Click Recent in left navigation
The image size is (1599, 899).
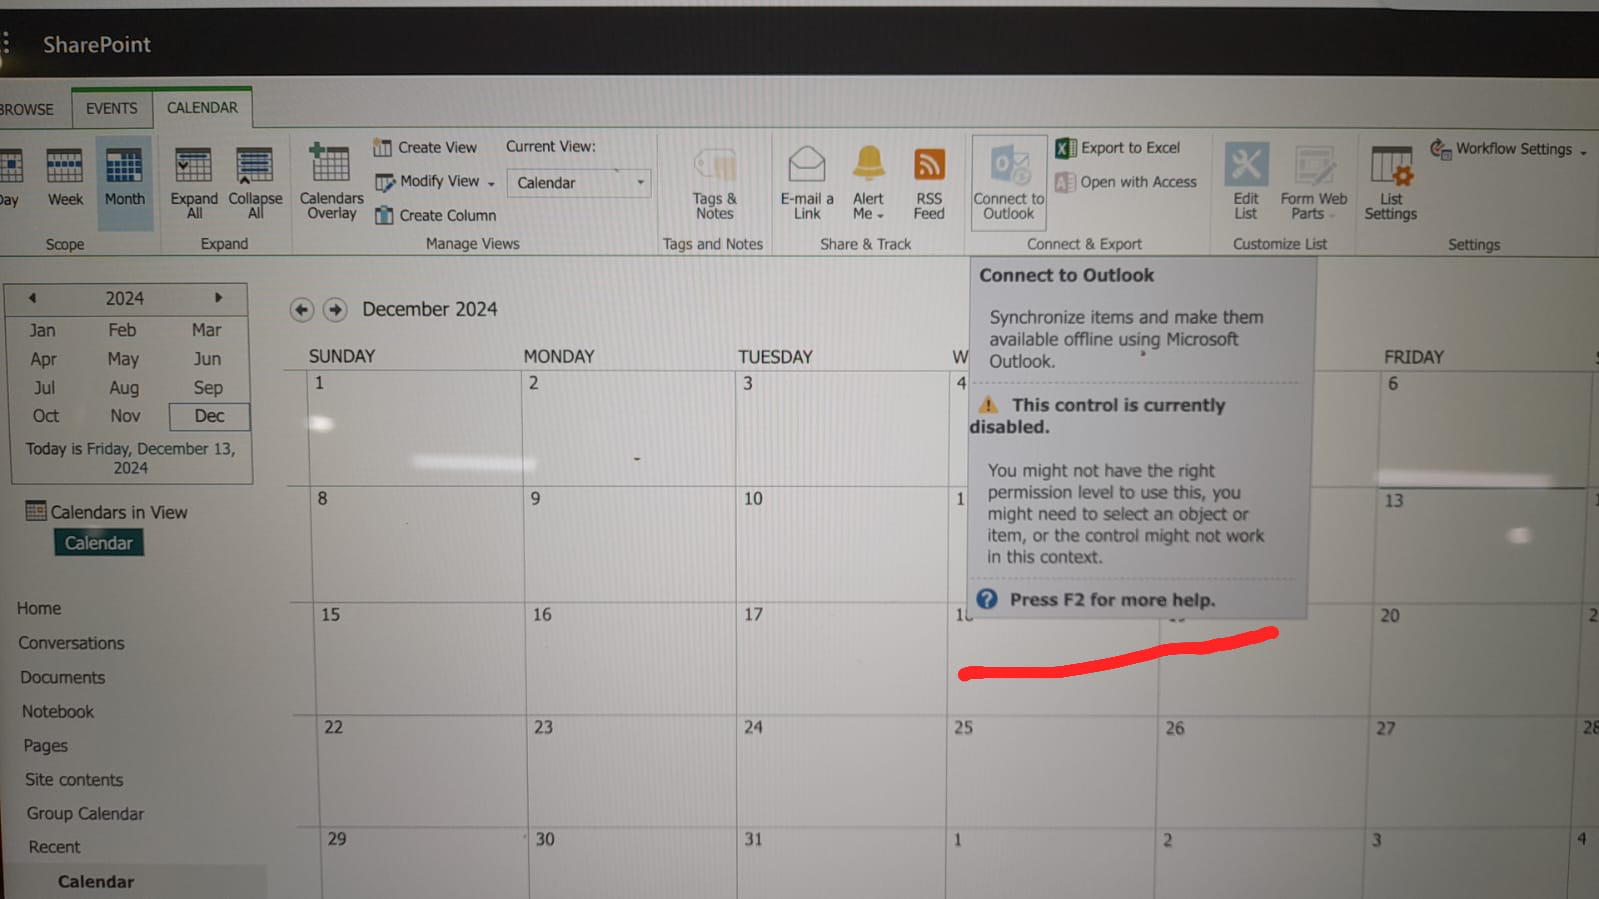[54, 847]
